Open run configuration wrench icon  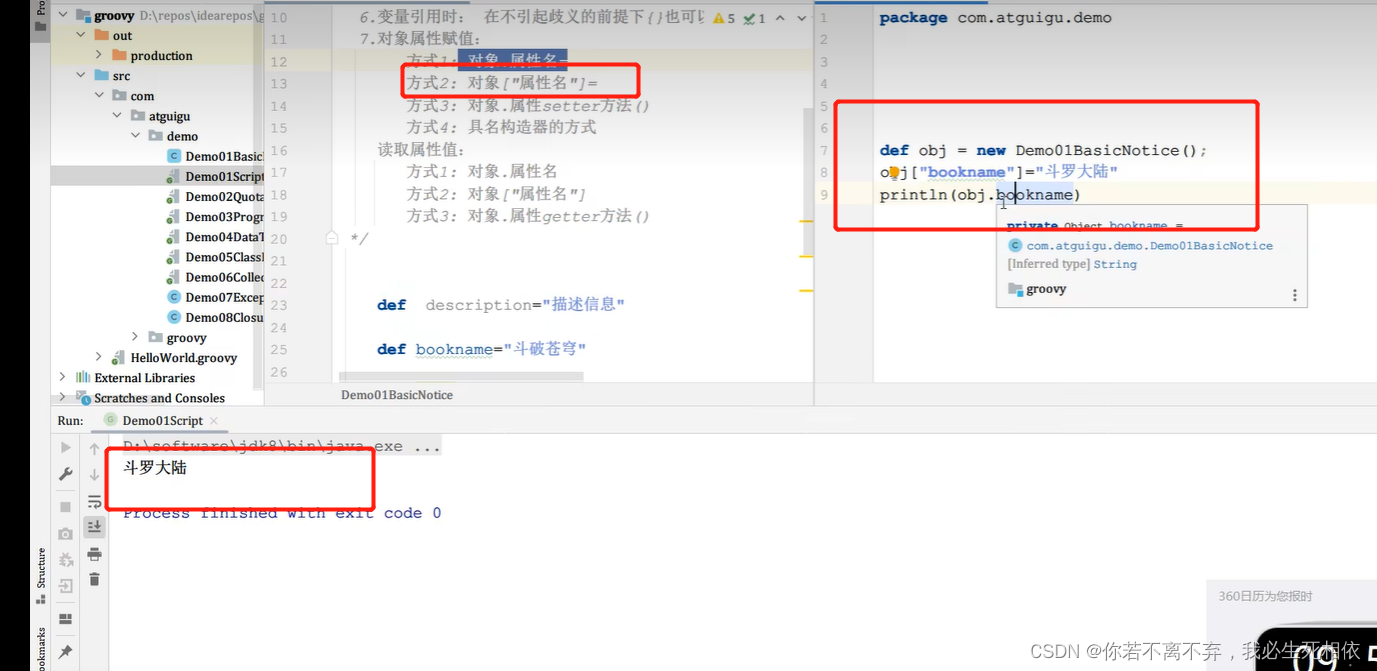pos(66,474)
